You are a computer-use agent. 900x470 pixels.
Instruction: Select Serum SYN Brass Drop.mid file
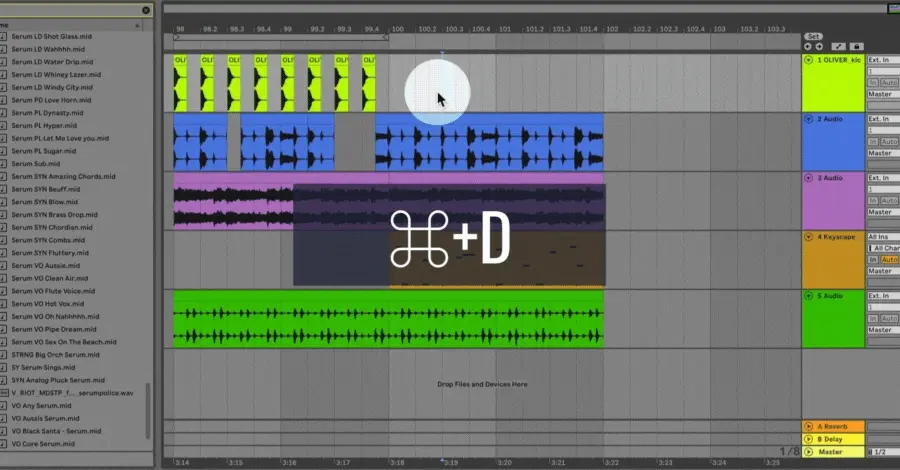(x=55, y=215)
